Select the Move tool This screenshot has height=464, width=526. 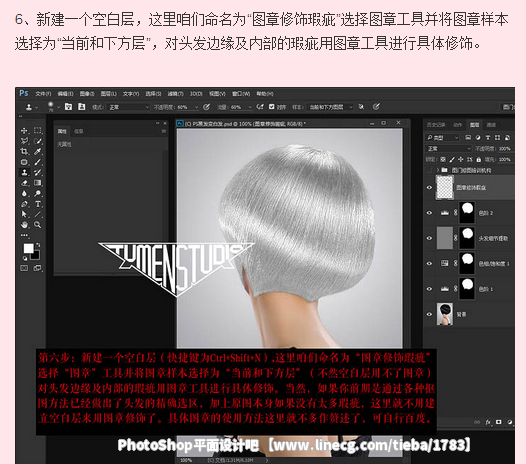point(24,131)
